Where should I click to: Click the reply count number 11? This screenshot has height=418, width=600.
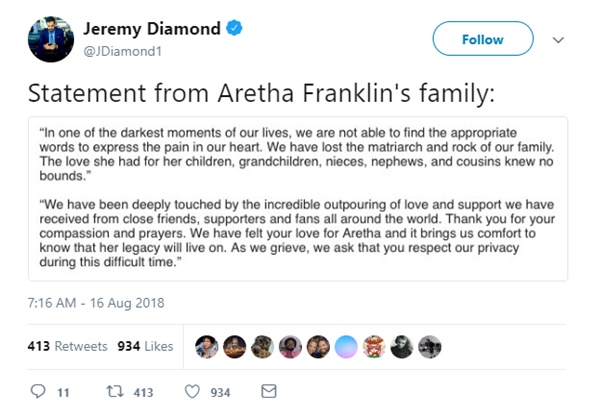61,394
